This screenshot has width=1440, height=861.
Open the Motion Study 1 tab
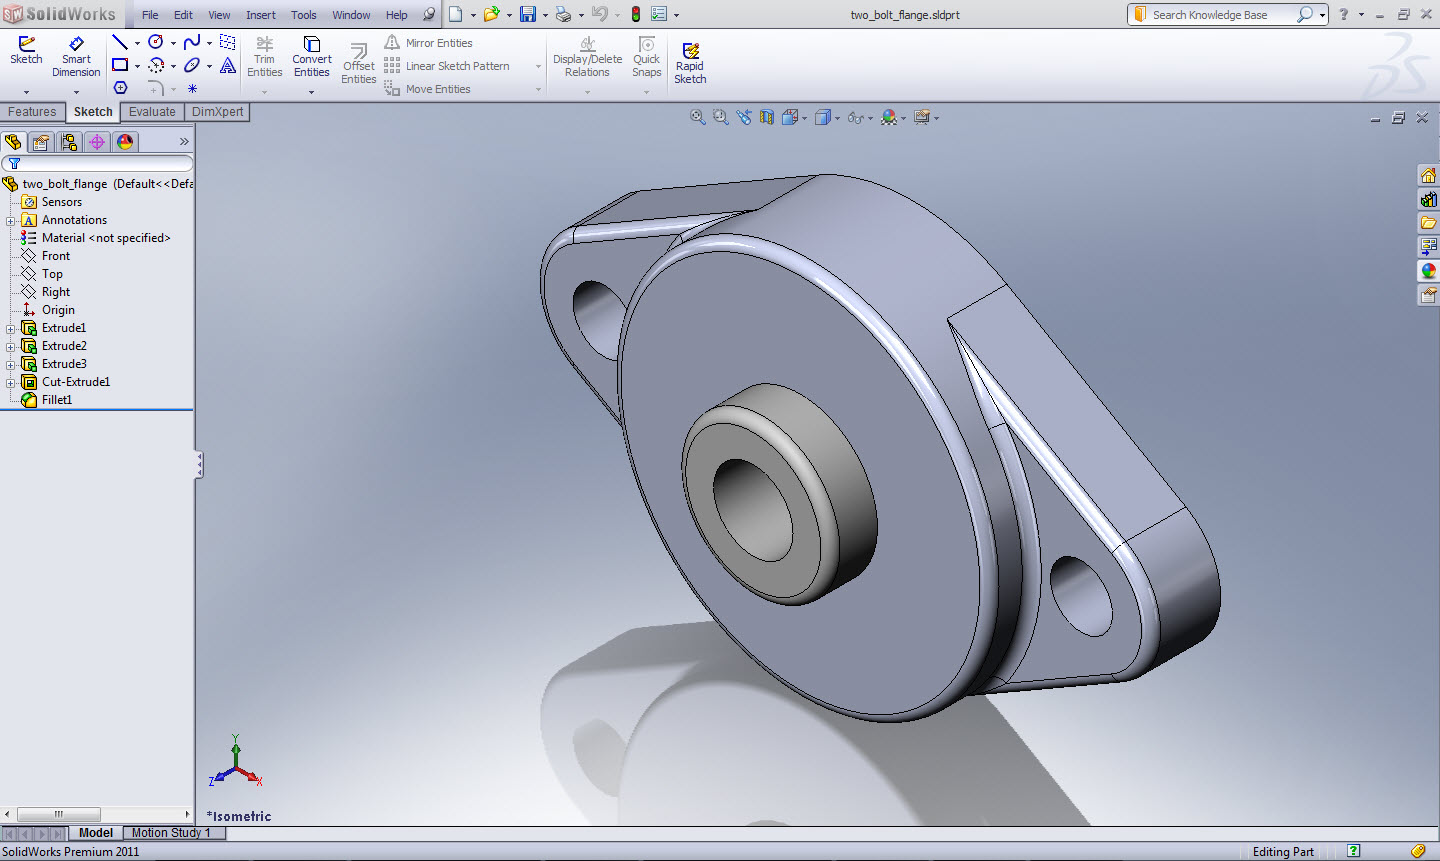(x=170, y=833)
